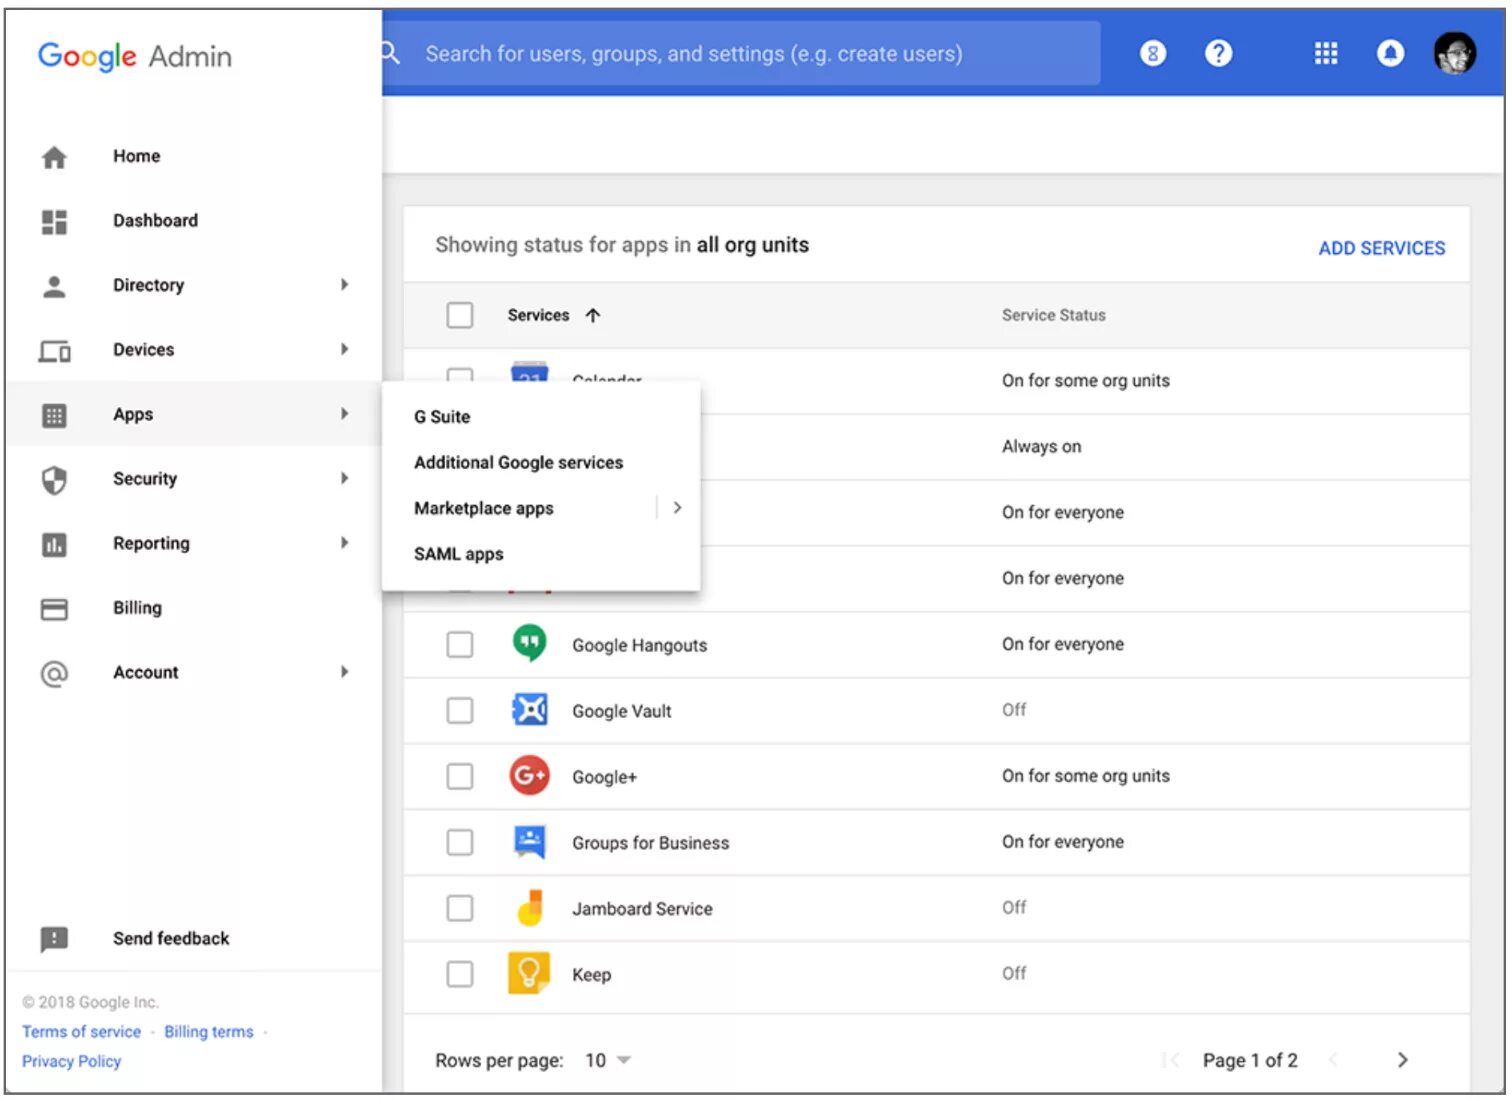Click the 'Page 1 of 2' text
Viewport: 1512px width, 1100px height.
(x=1250, y=1061)
